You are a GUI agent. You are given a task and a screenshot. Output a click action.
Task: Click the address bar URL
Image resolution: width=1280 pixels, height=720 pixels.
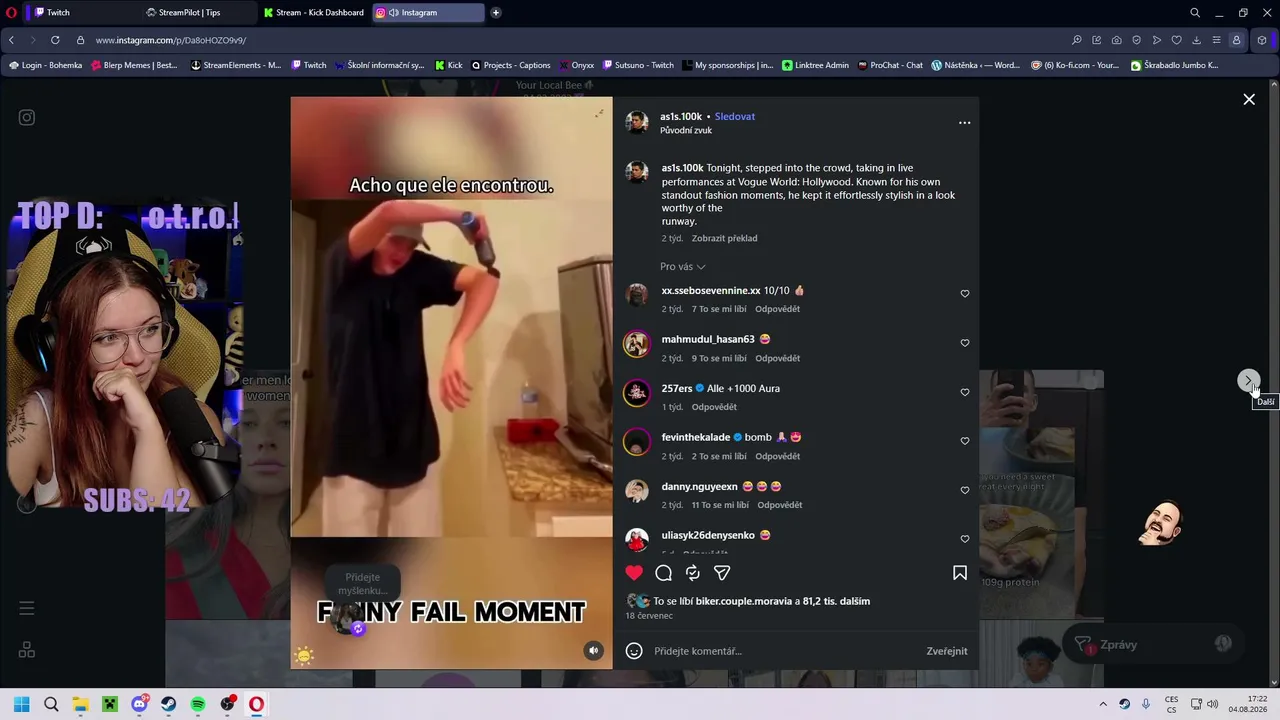click(x=171, y=40)
